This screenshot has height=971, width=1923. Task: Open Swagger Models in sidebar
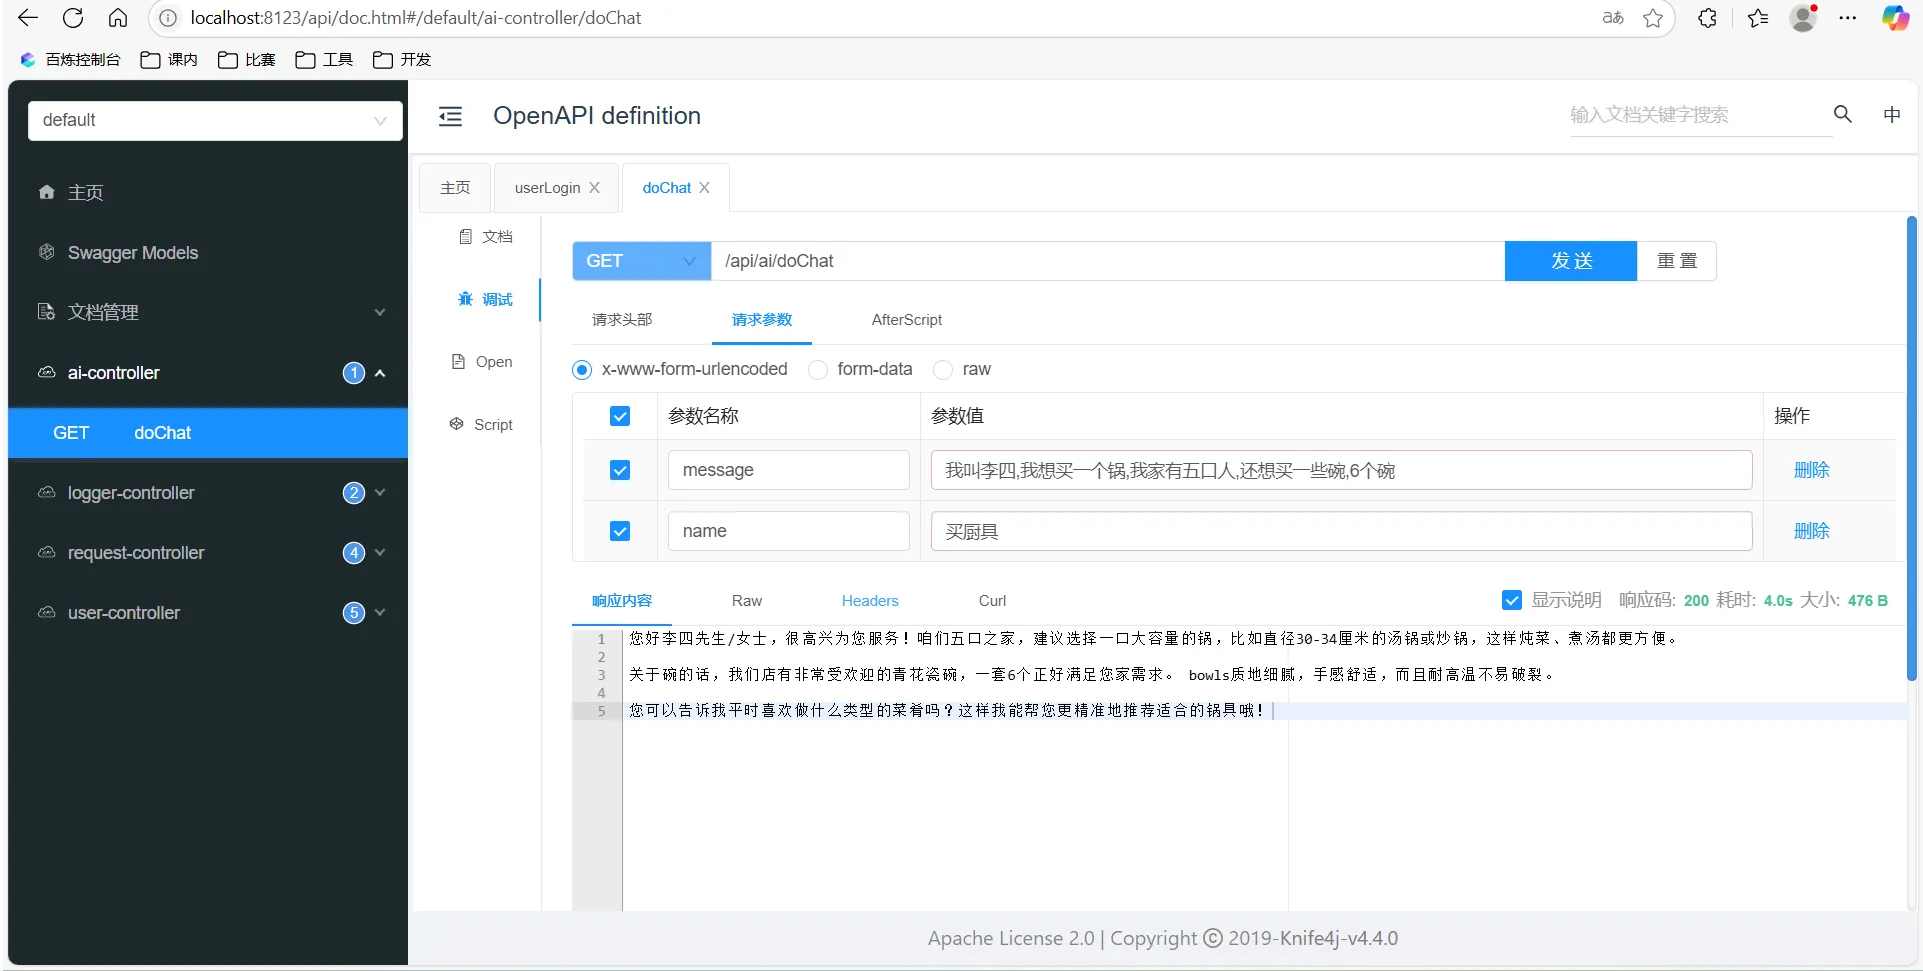(x=208, y=252)
